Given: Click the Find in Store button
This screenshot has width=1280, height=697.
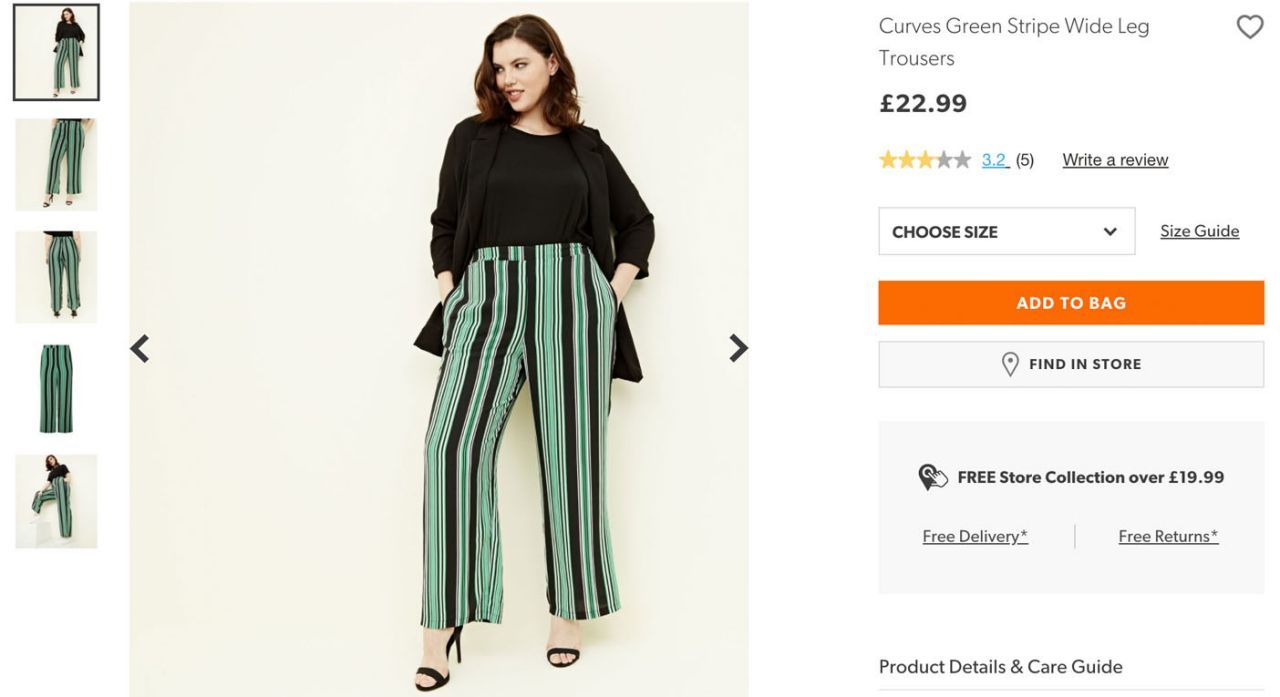Looking at the screenshot, I should (x=1071, y=364).
